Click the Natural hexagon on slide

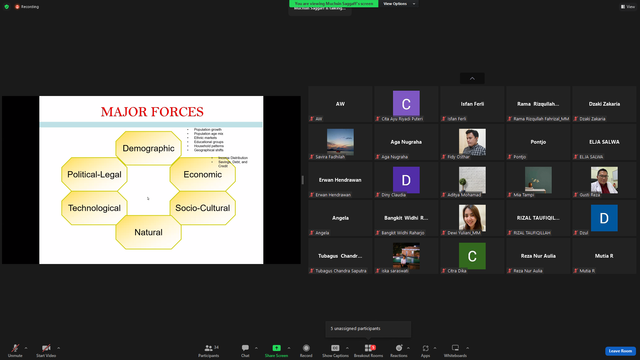click(149, 232)
